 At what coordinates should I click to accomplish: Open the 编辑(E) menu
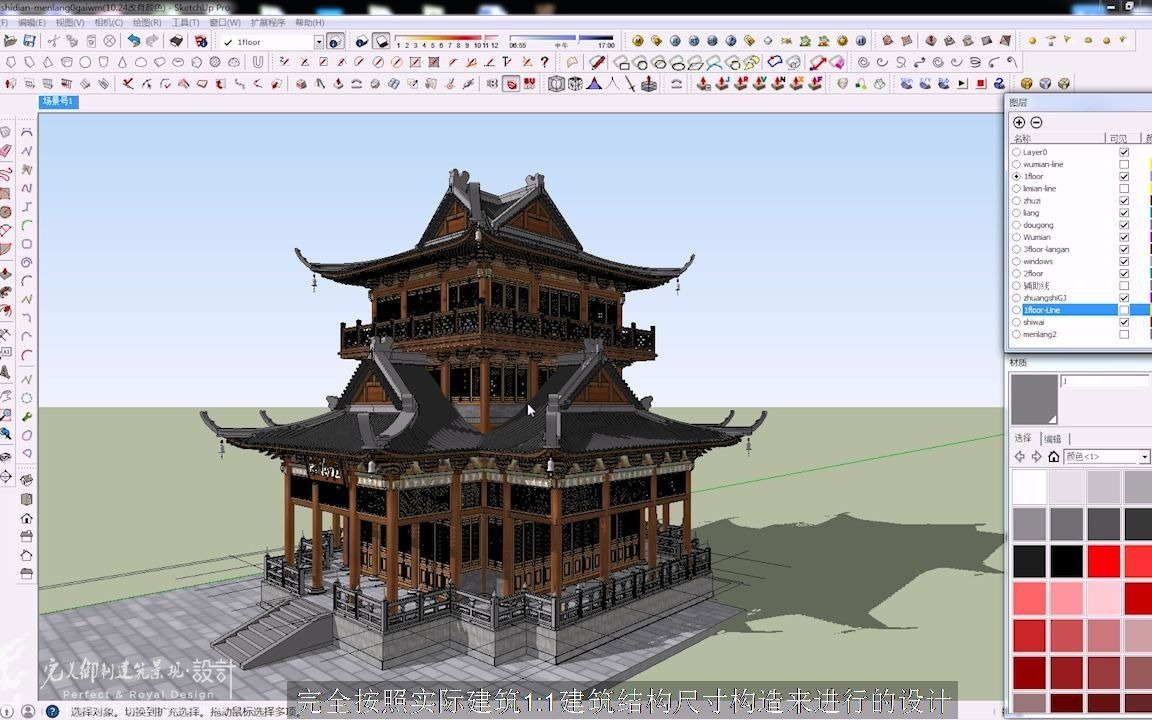pyautogui.click(x=32, y=23)
